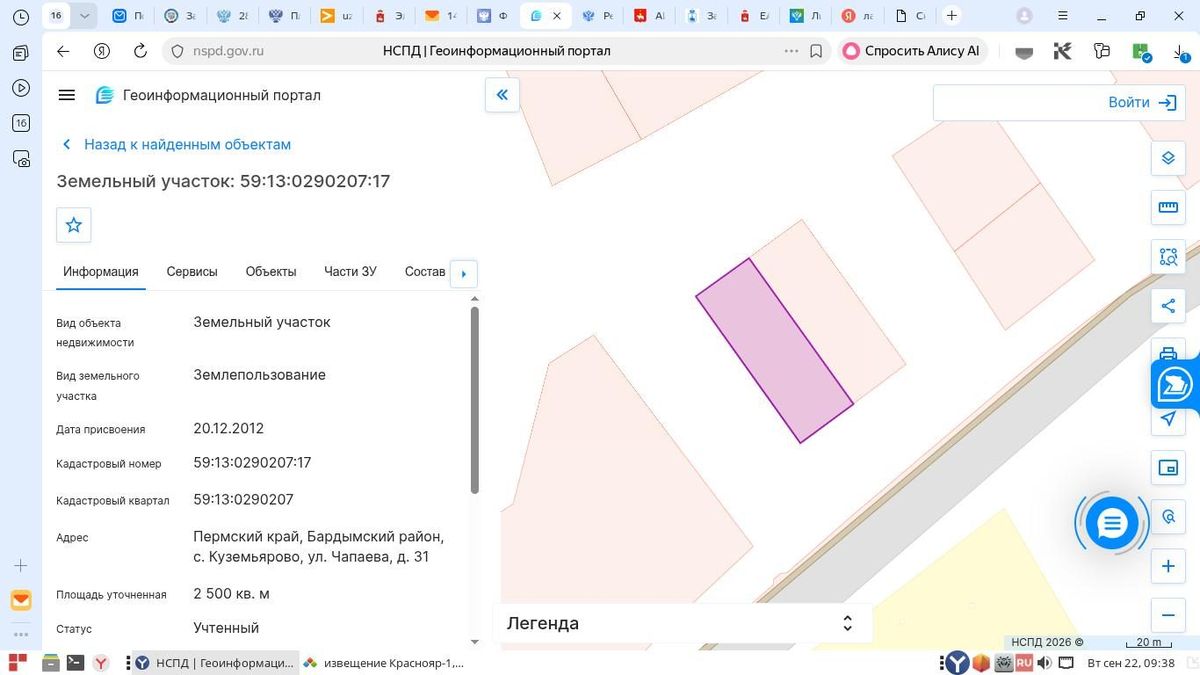
Task: Collapse the side panel with double-chevron button
Action: tap(502, 95)
